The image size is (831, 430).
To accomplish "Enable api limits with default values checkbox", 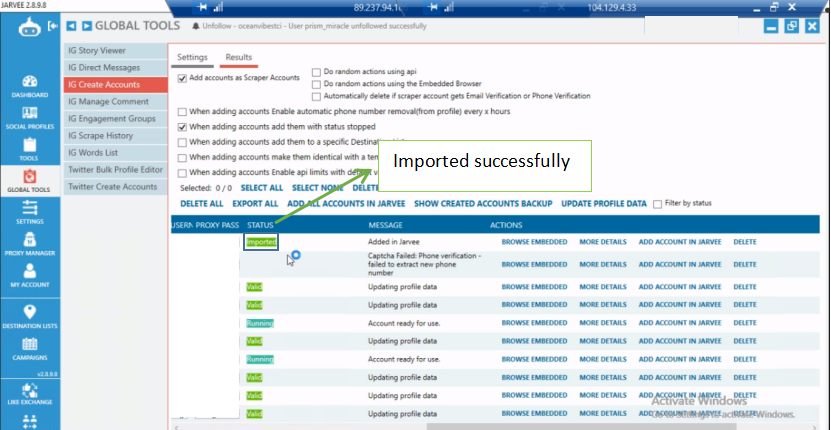I will click(182, 173).
